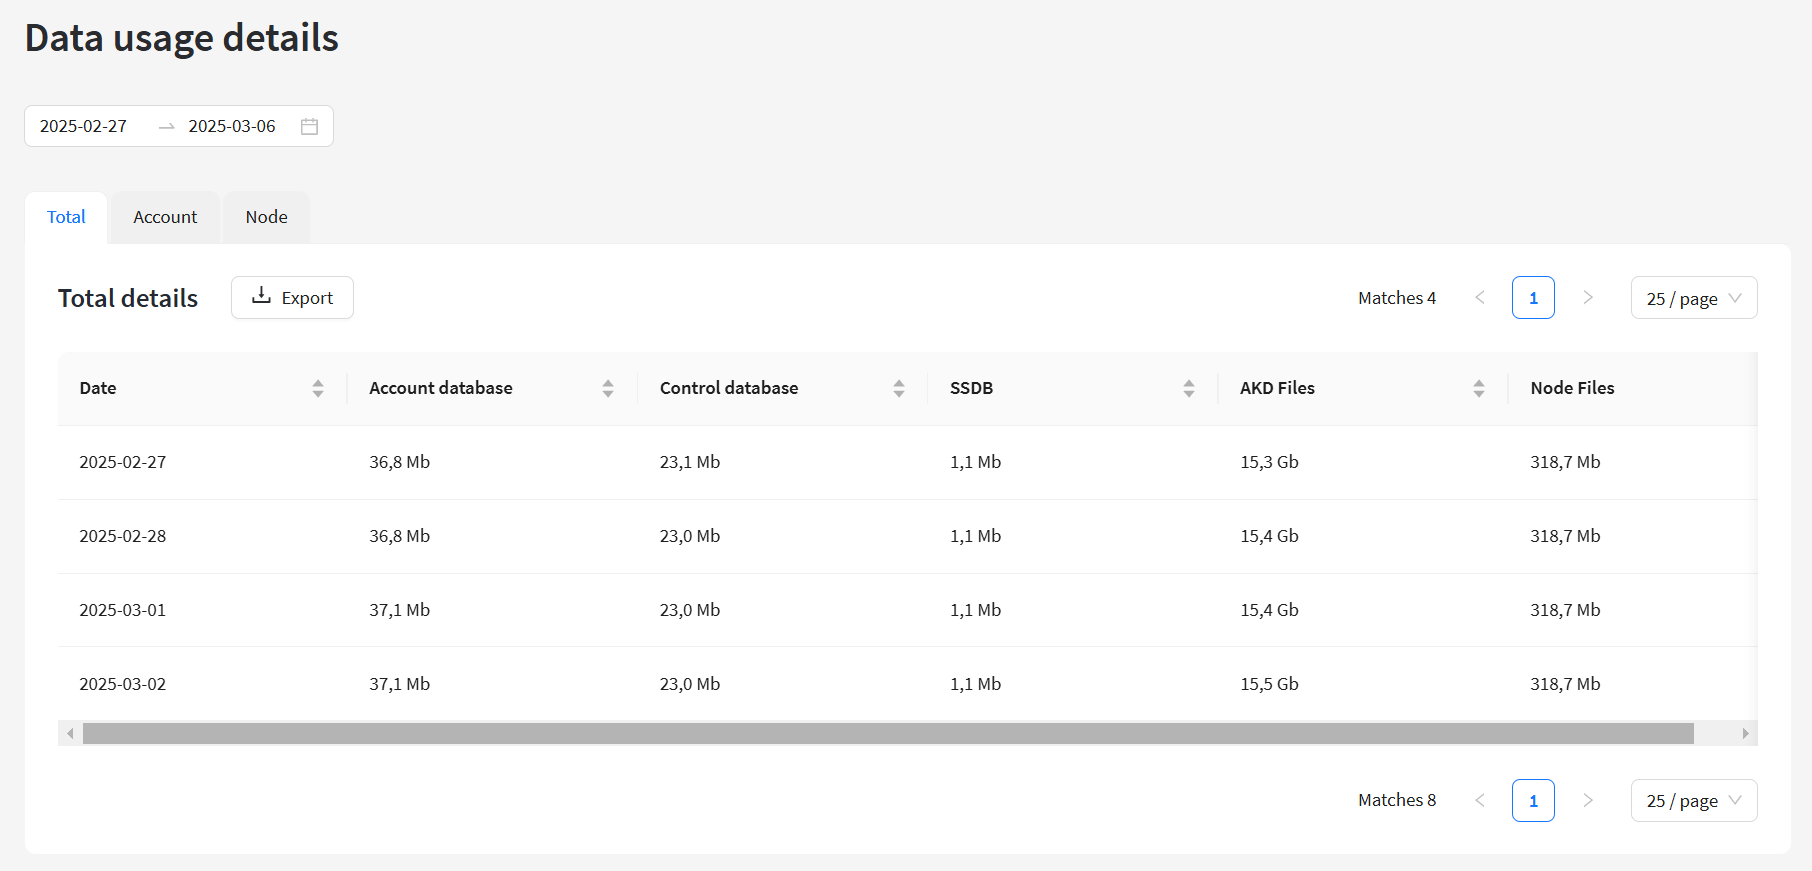Image resolution: width=1812 pixels, height=871 pixels.
Task: Open the bottom 25 / page dropdown
Action: (x=1693, y=800)
